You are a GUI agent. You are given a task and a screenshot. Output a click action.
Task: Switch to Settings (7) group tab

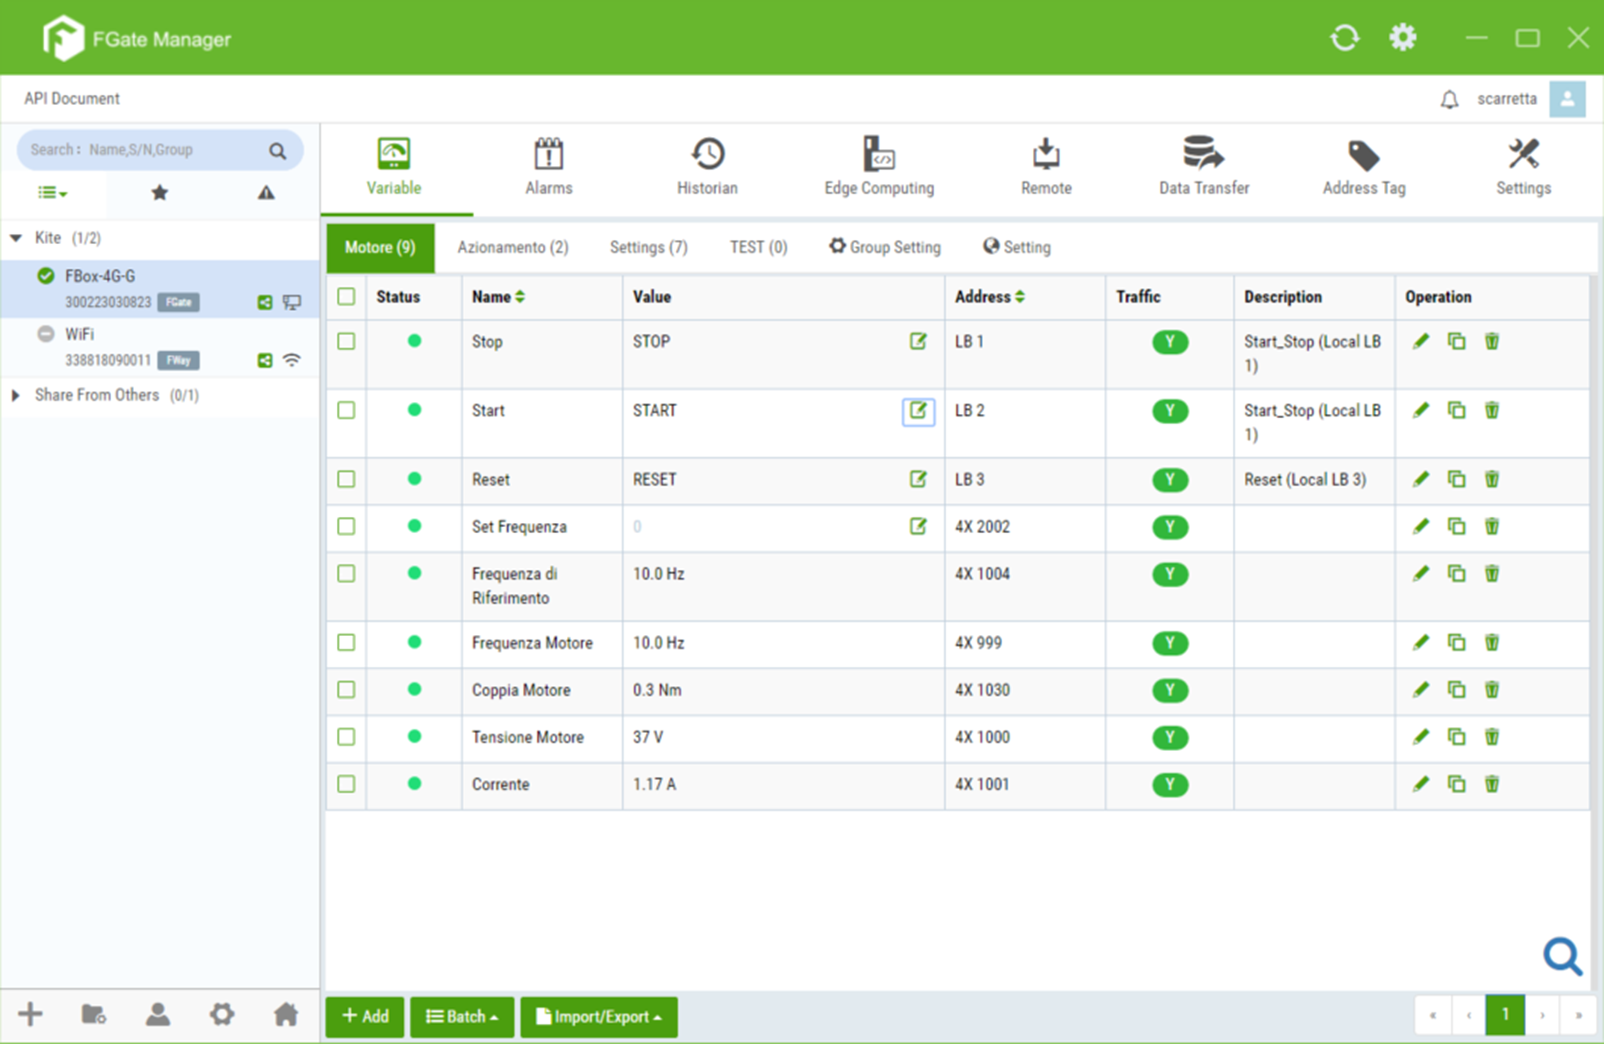(649, 247)
